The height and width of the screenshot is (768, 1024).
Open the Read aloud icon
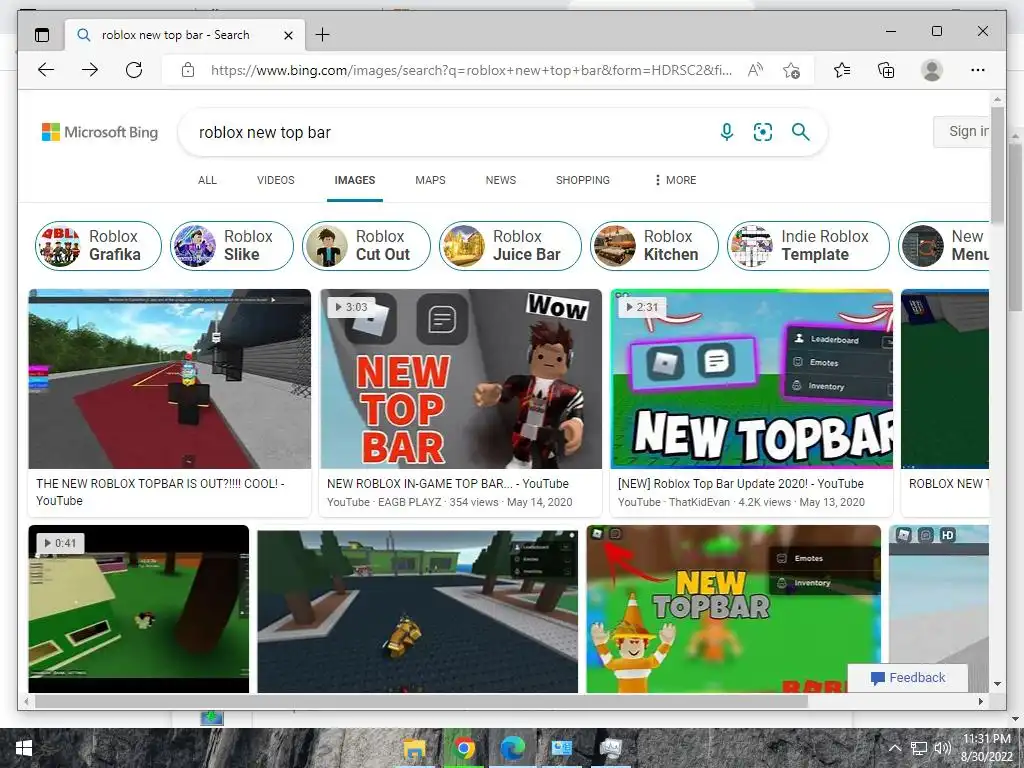tap(755, 70)
